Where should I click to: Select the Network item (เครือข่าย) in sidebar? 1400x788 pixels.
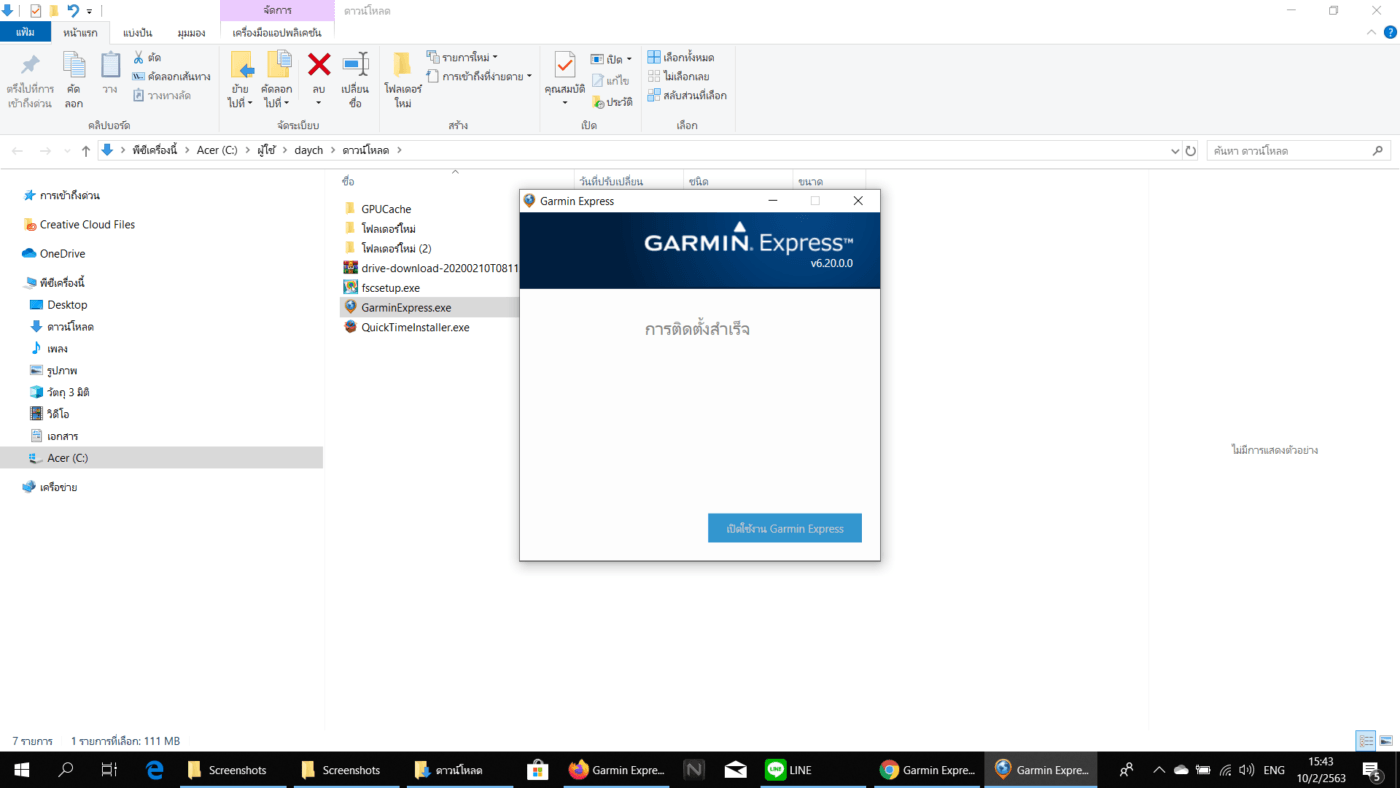pos(59,487)
